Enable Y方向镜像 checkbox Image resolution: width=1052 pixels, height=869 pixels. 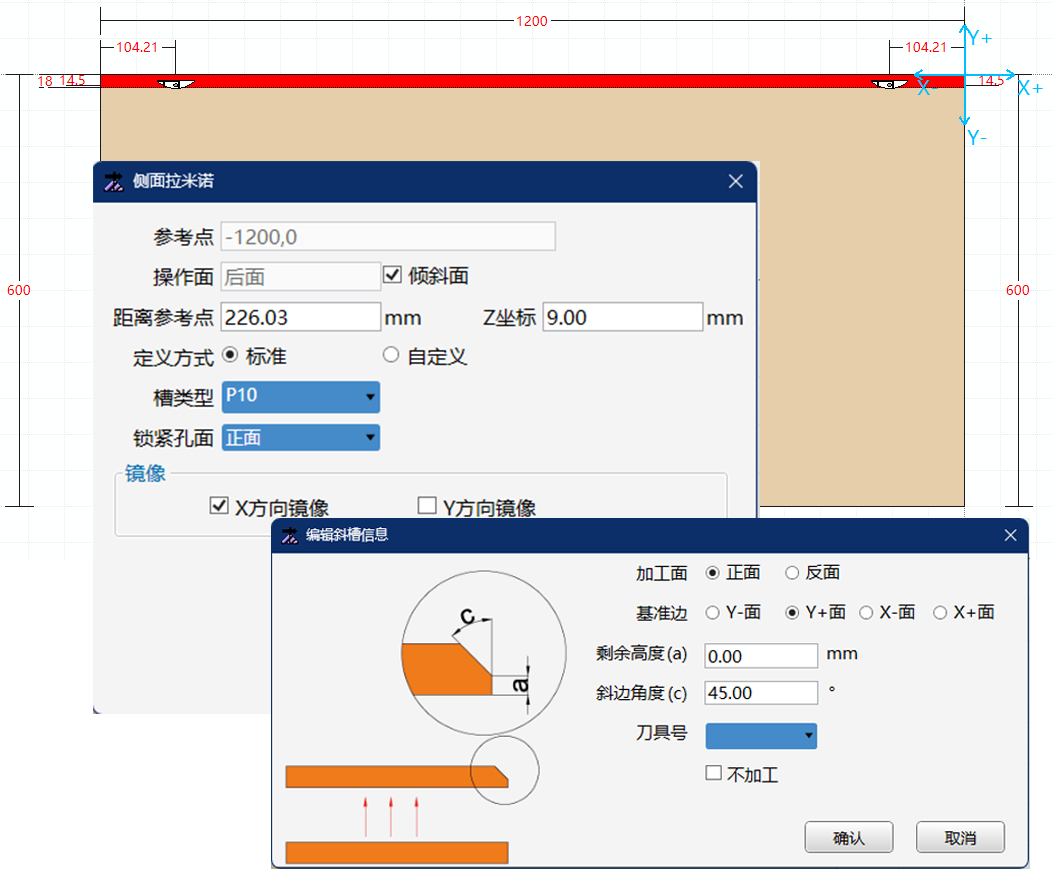pos(427,506)
